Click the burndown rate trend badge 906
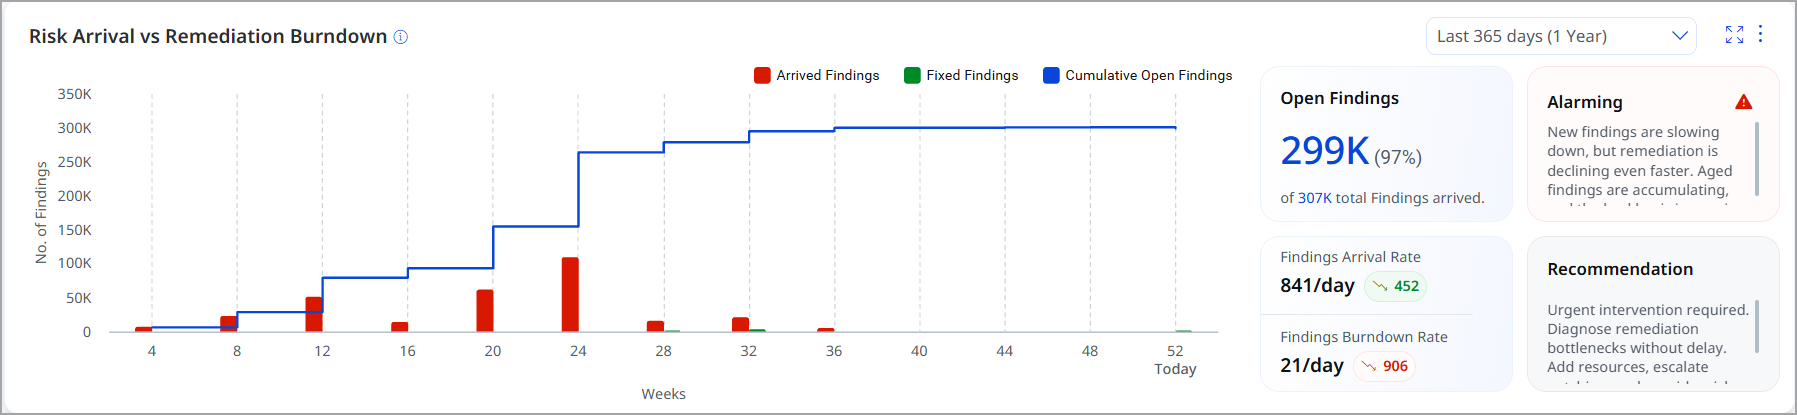 tap(1384, 366)
